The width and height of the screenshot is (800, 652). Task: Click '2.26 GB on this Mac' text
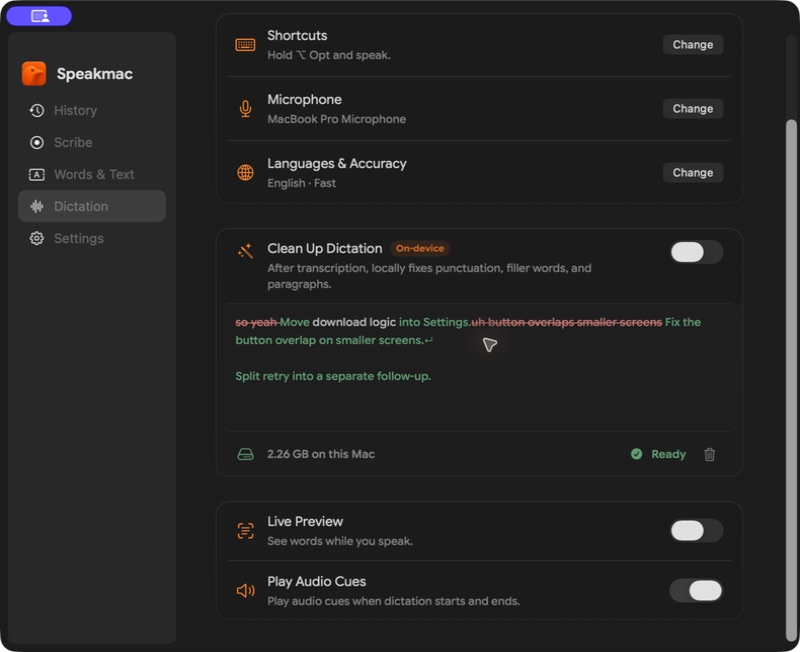point(321,454)
